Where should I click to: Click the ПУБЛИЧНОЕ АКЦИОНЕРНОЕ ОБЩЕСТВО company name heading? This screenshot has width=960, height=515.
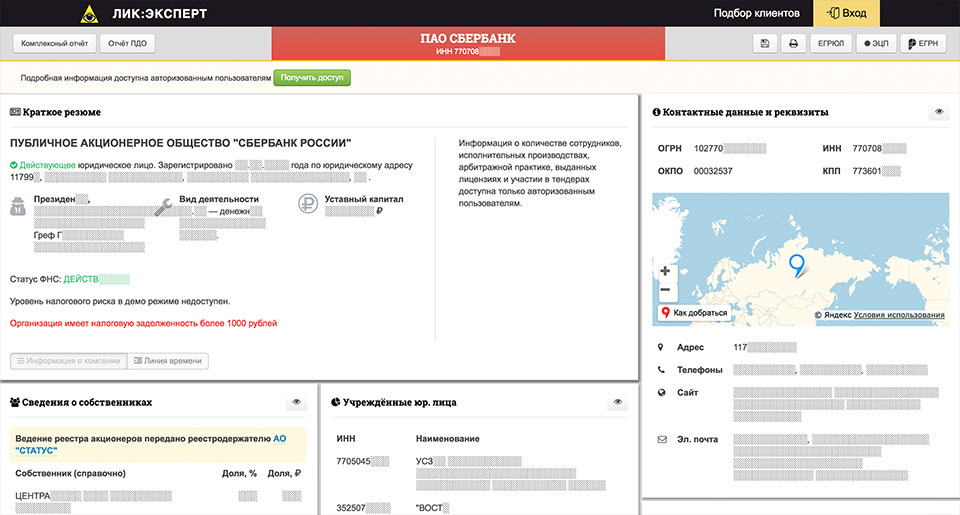(181, 143)
